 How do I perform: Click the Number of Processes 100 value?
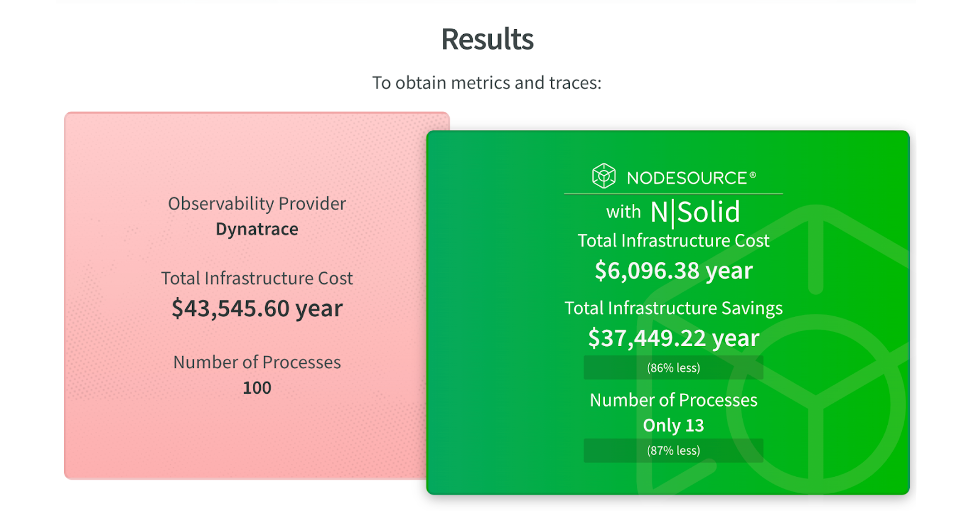(257, 388)
